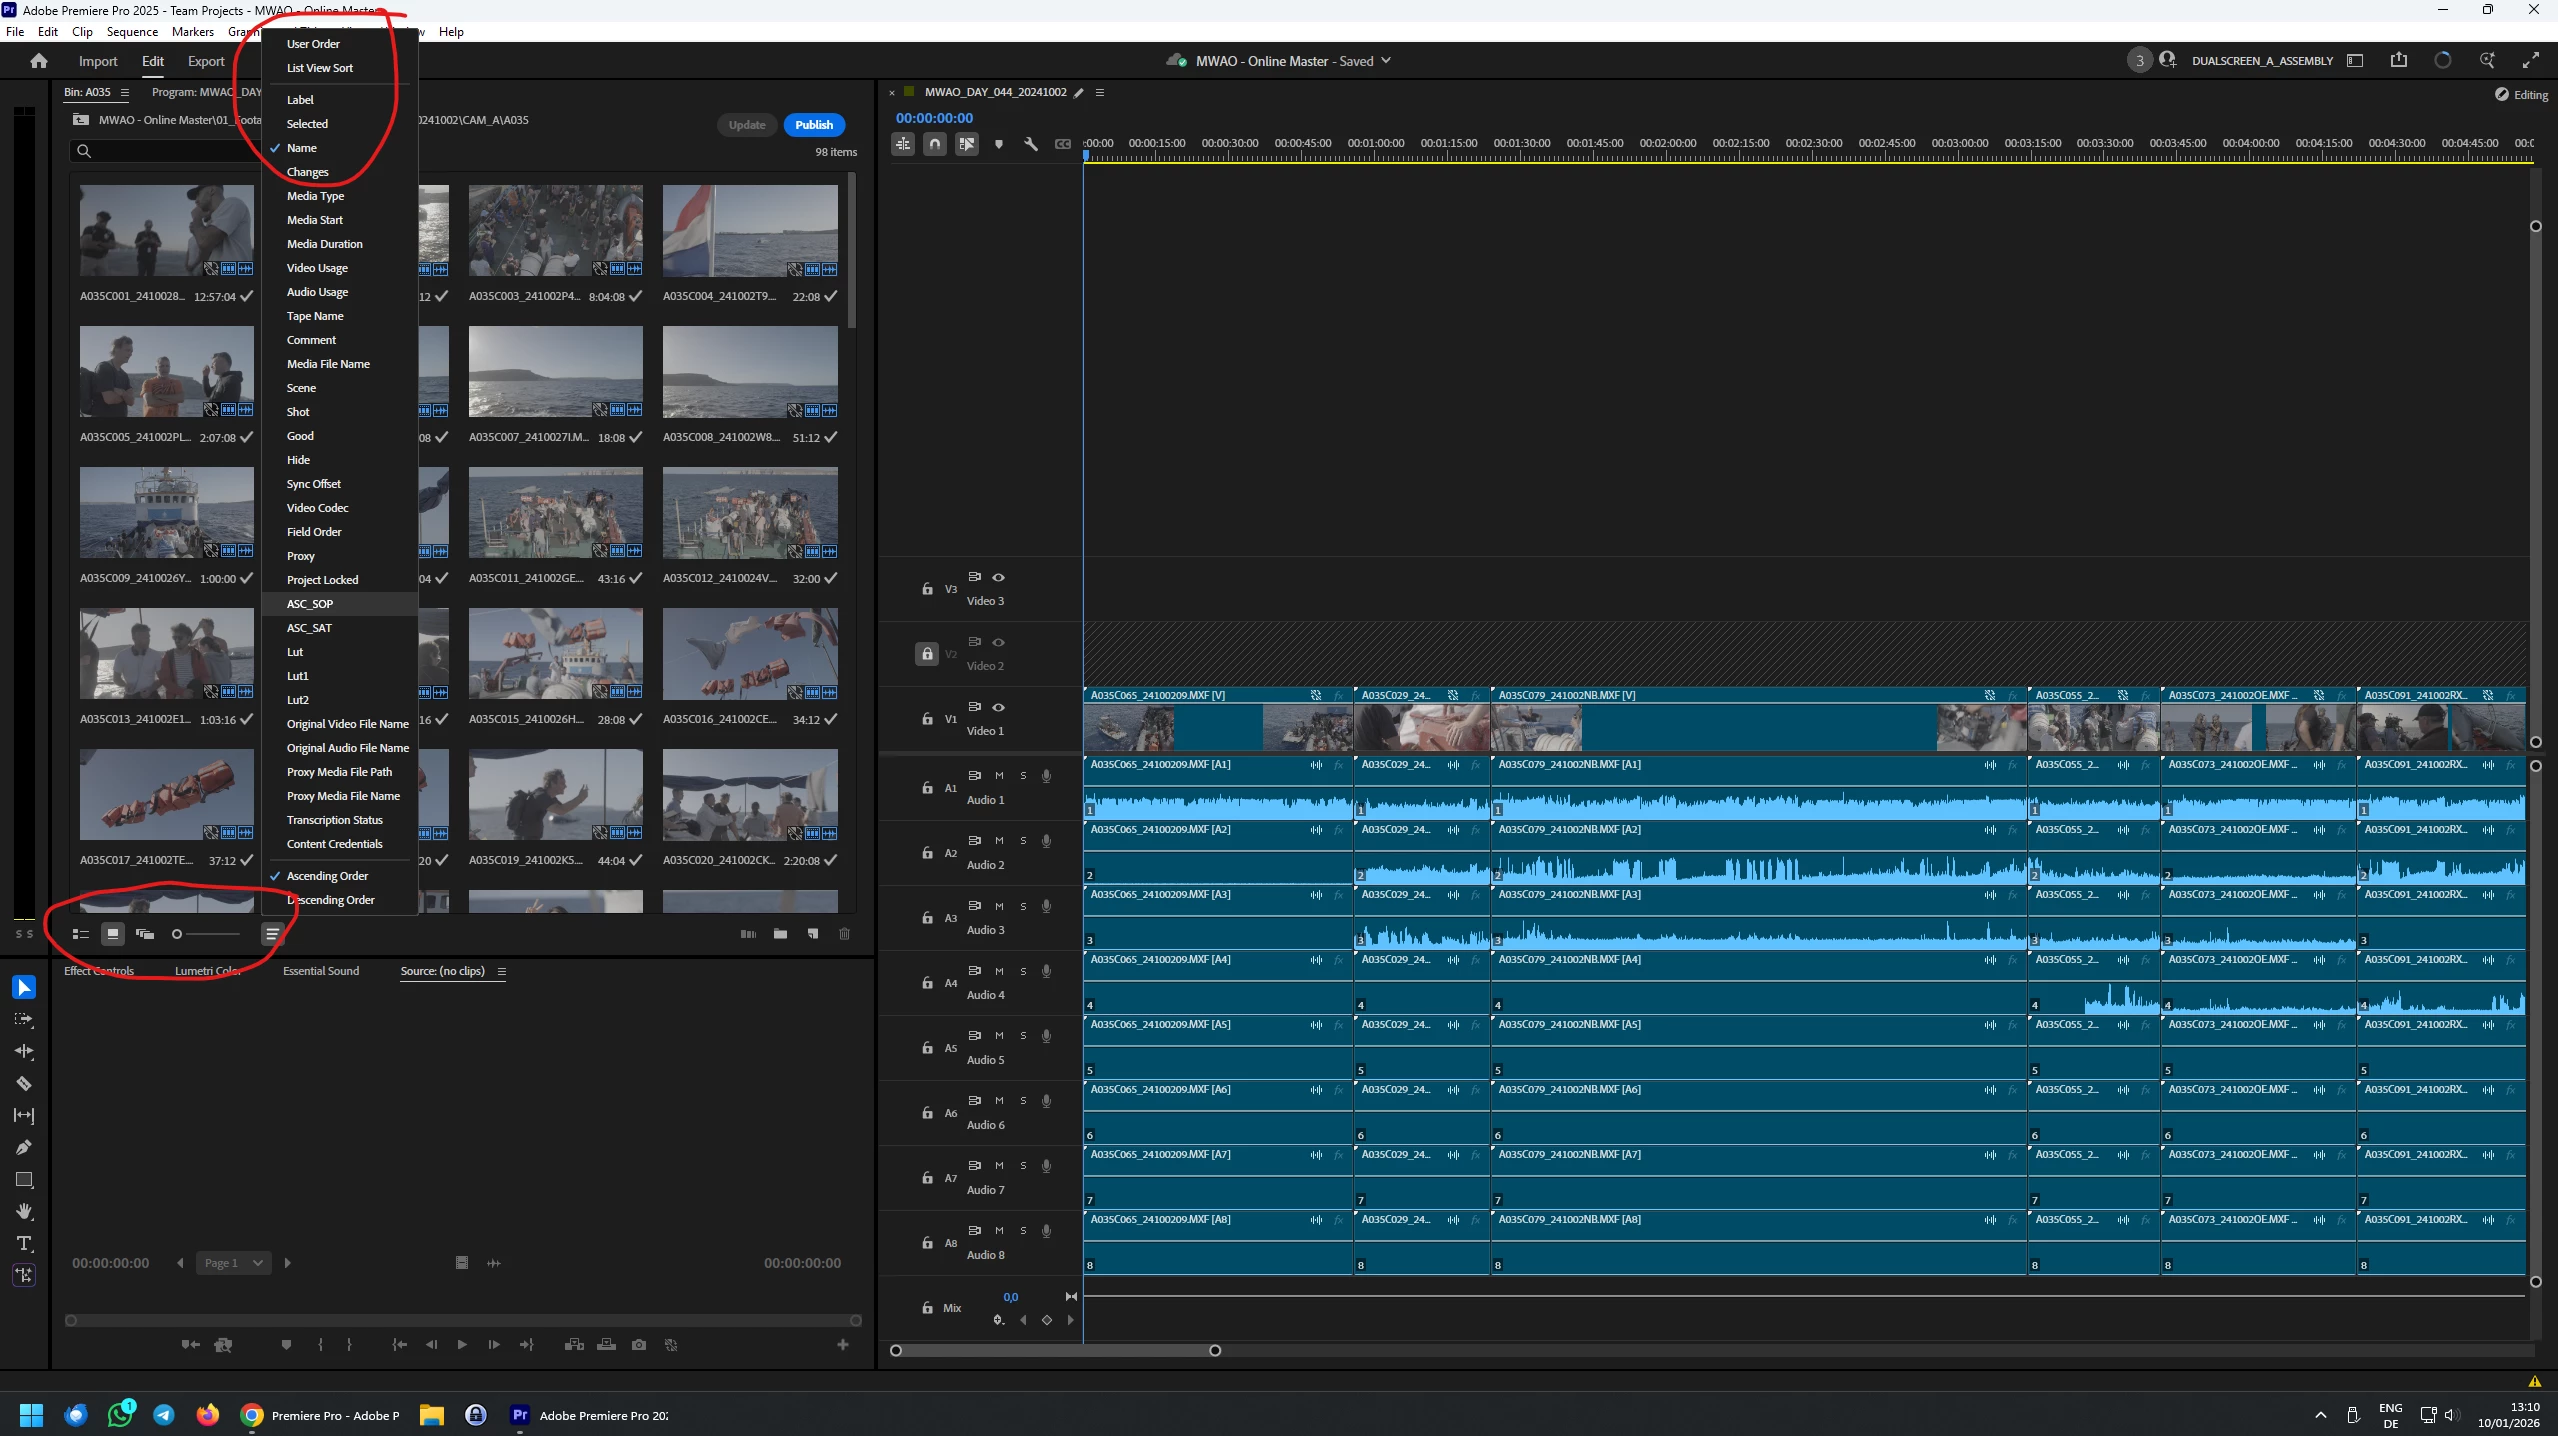
Task: Mute the Audio 1 track
Action: pos(999,775)
